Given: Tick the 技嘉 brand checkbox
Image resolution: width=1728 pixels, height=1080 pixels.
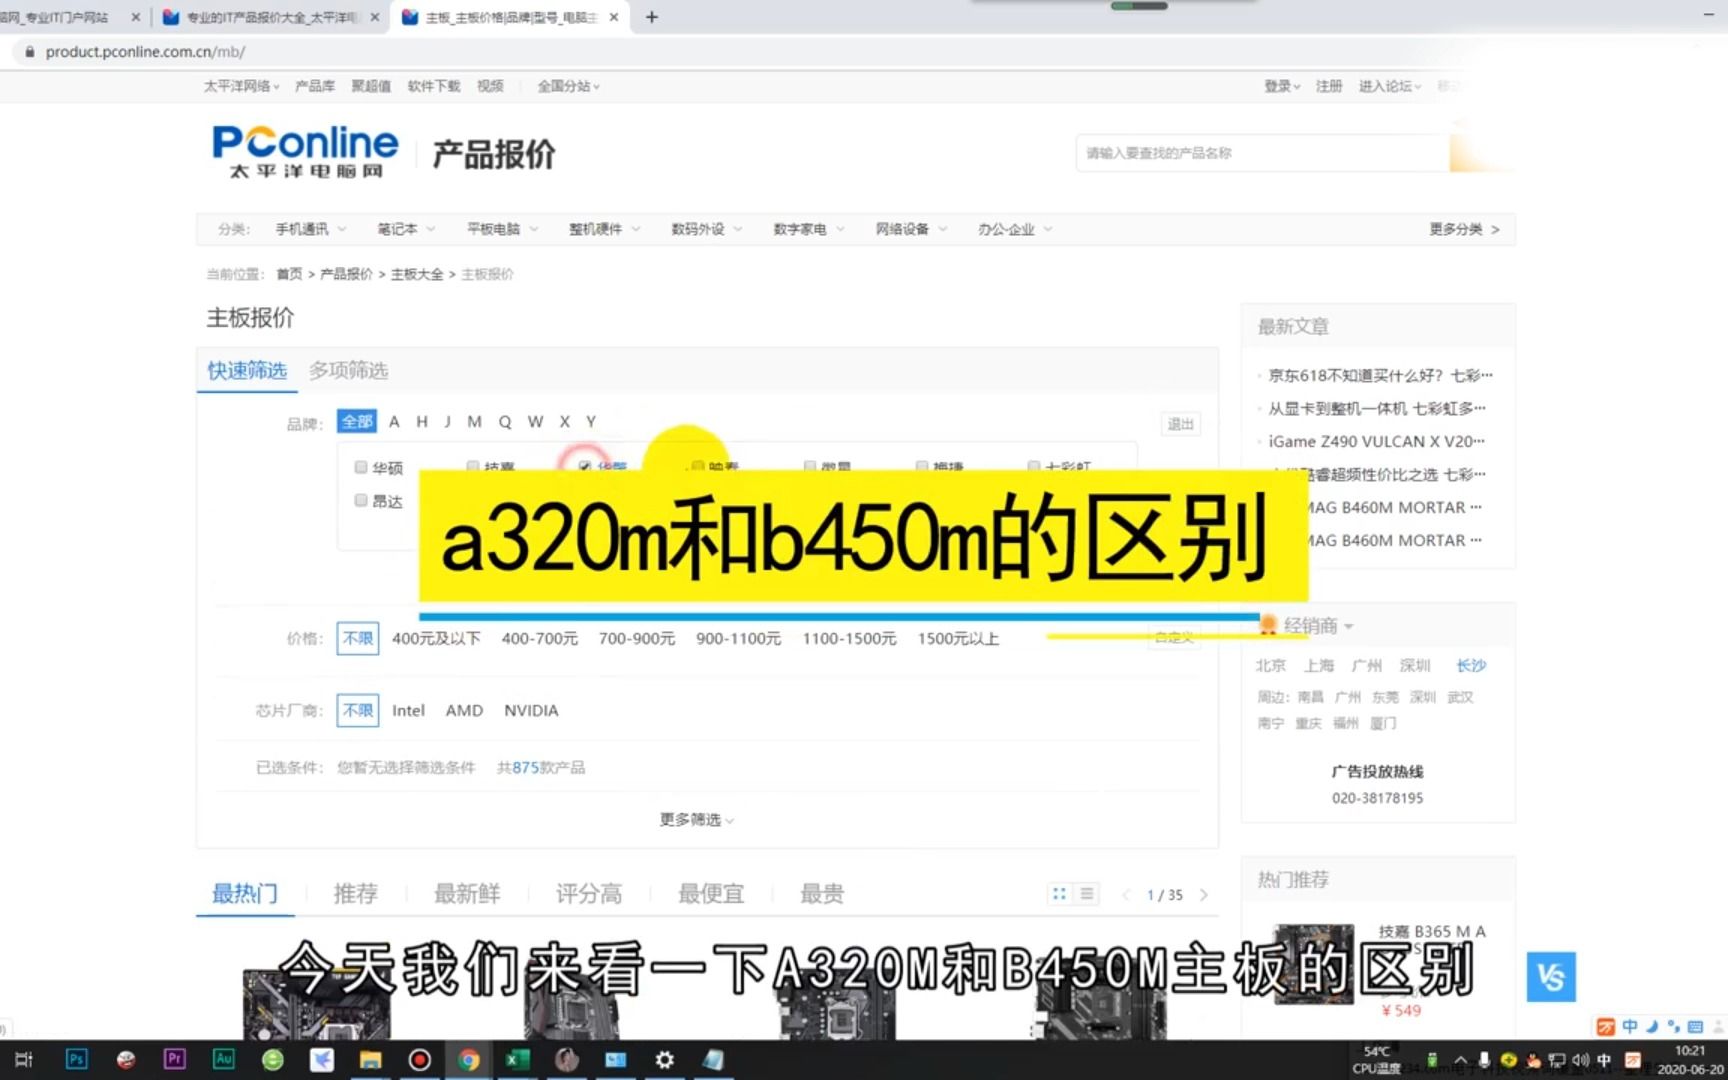Looking at the screenshot, I should (473, 466).
